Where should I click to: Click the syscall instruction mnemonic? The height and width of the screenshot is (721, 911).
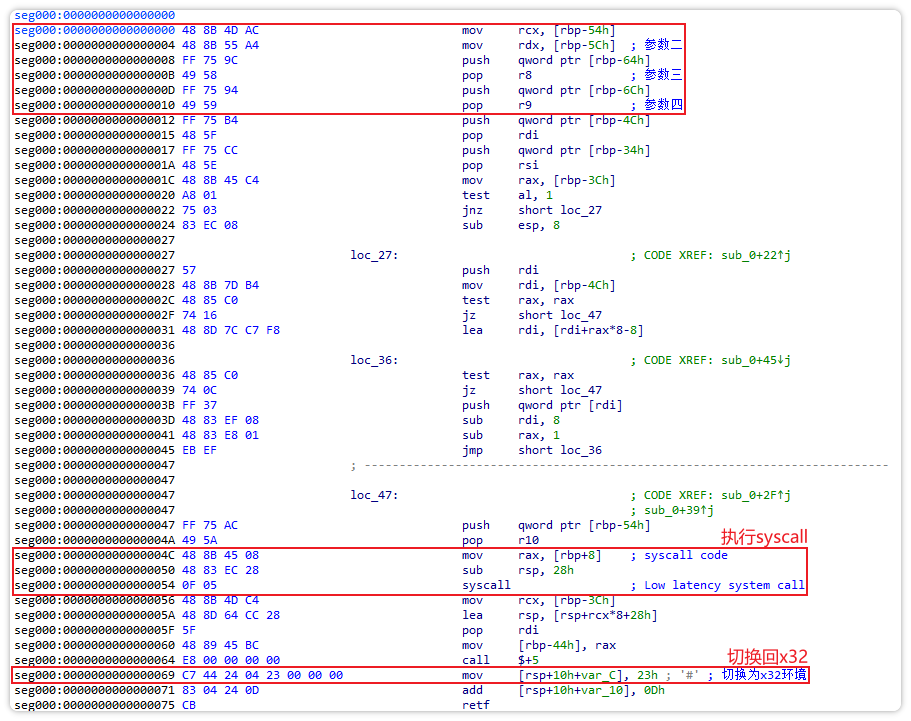[486, 585]
